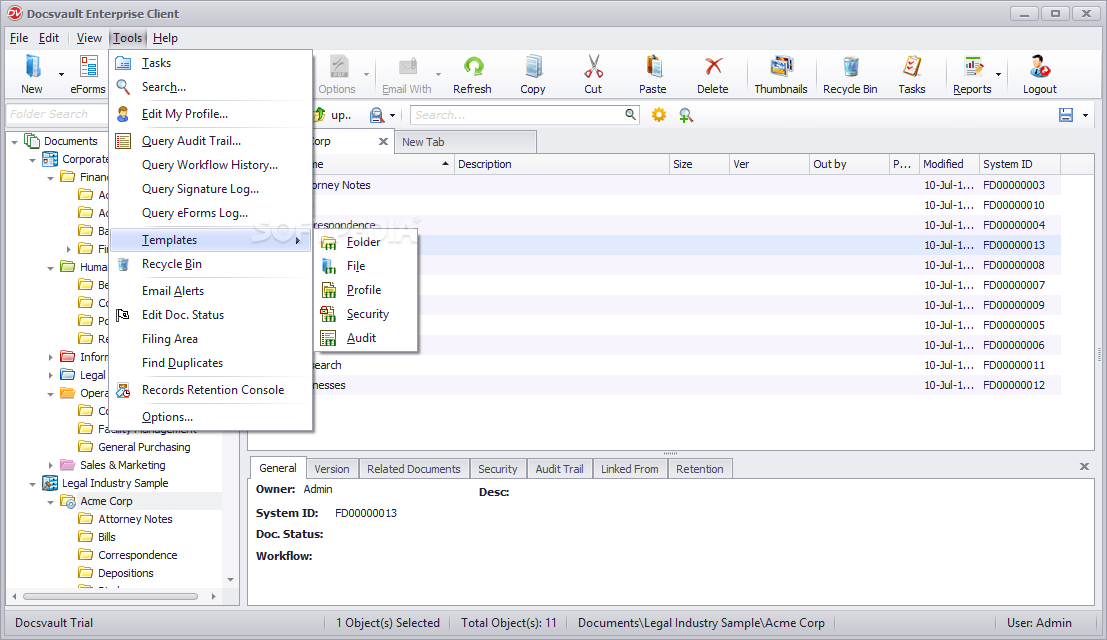Sort by Description column header

(x=561, y=164)
